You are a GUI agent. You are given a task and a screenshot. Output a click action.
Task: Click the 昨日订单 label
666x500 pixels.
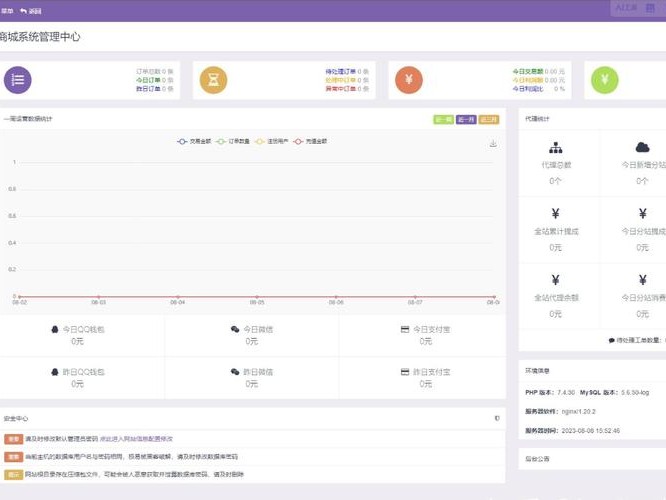[x=148, y=89]
